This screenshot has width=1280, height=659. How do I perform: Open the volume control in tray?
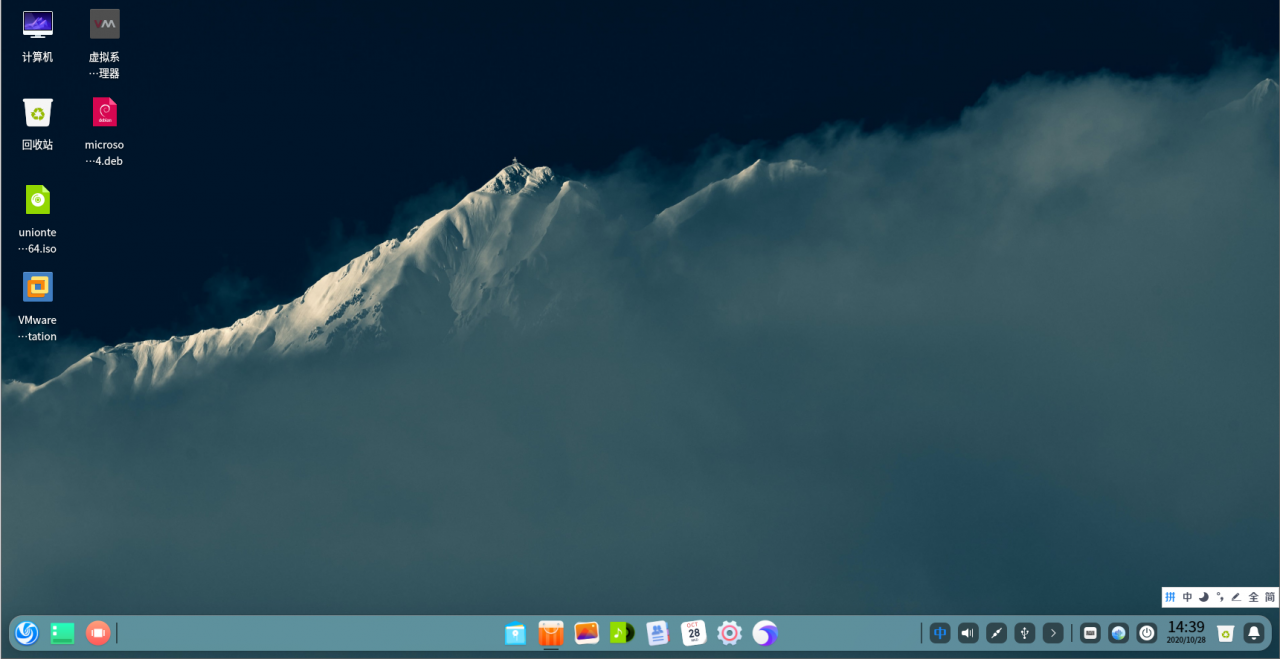(967, 633)
